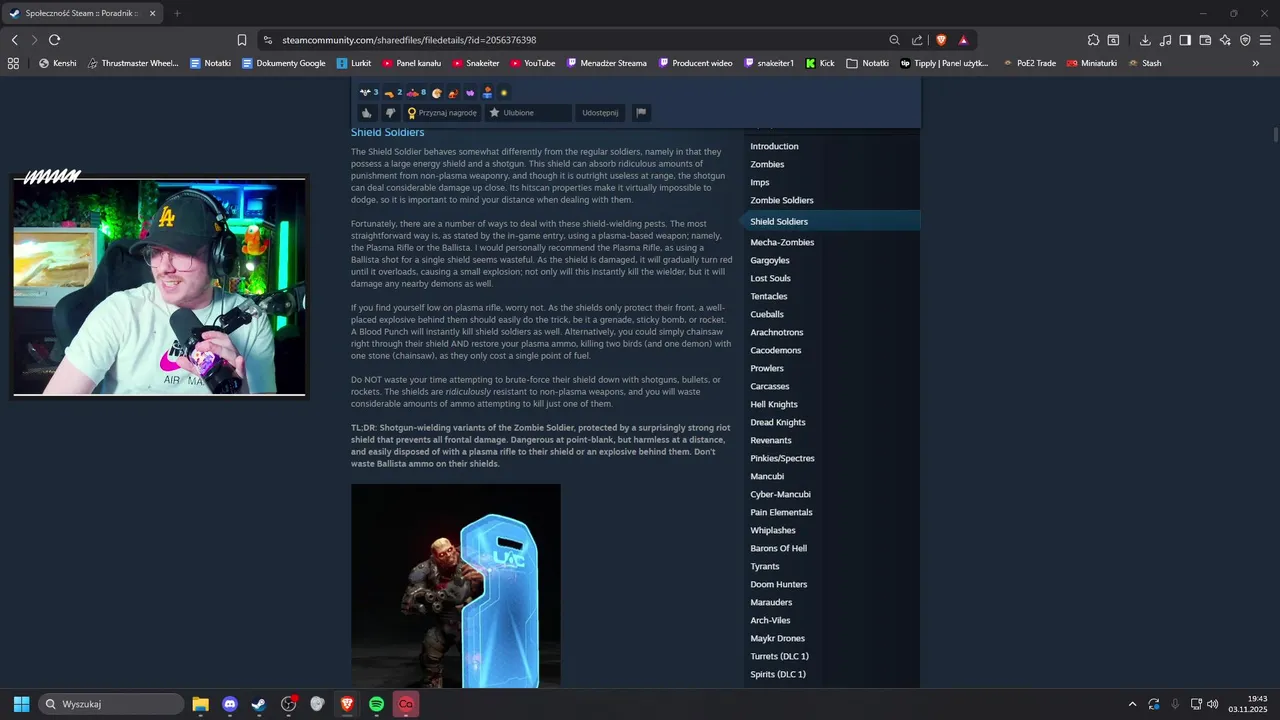Select Mecha-Zombies in guide index
1280x720 pixels.
pyautogui.click(x=782, y=242)
